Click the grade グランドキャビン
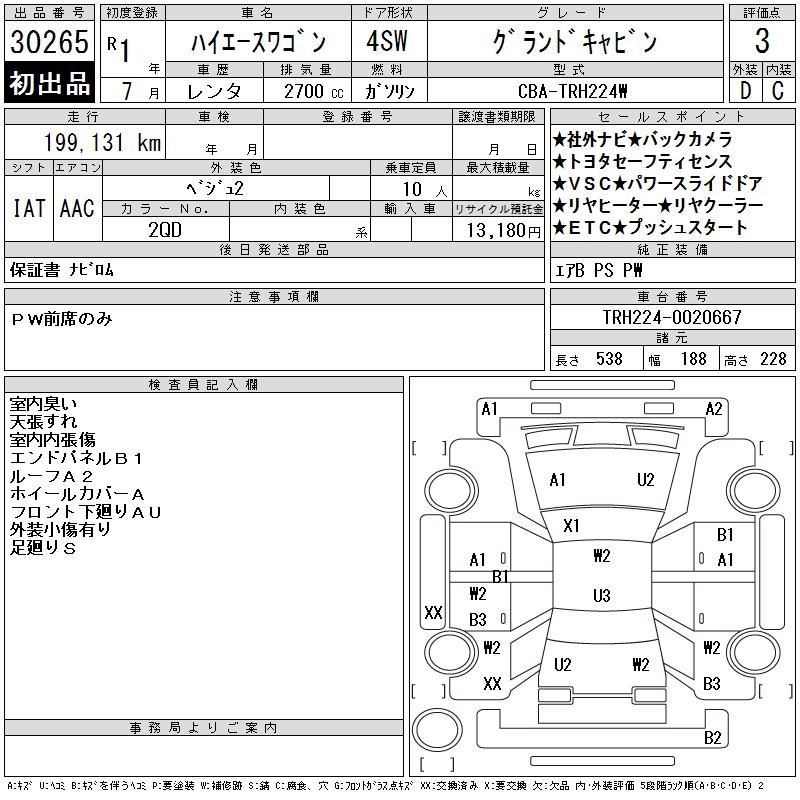 [x=574, y=41]
